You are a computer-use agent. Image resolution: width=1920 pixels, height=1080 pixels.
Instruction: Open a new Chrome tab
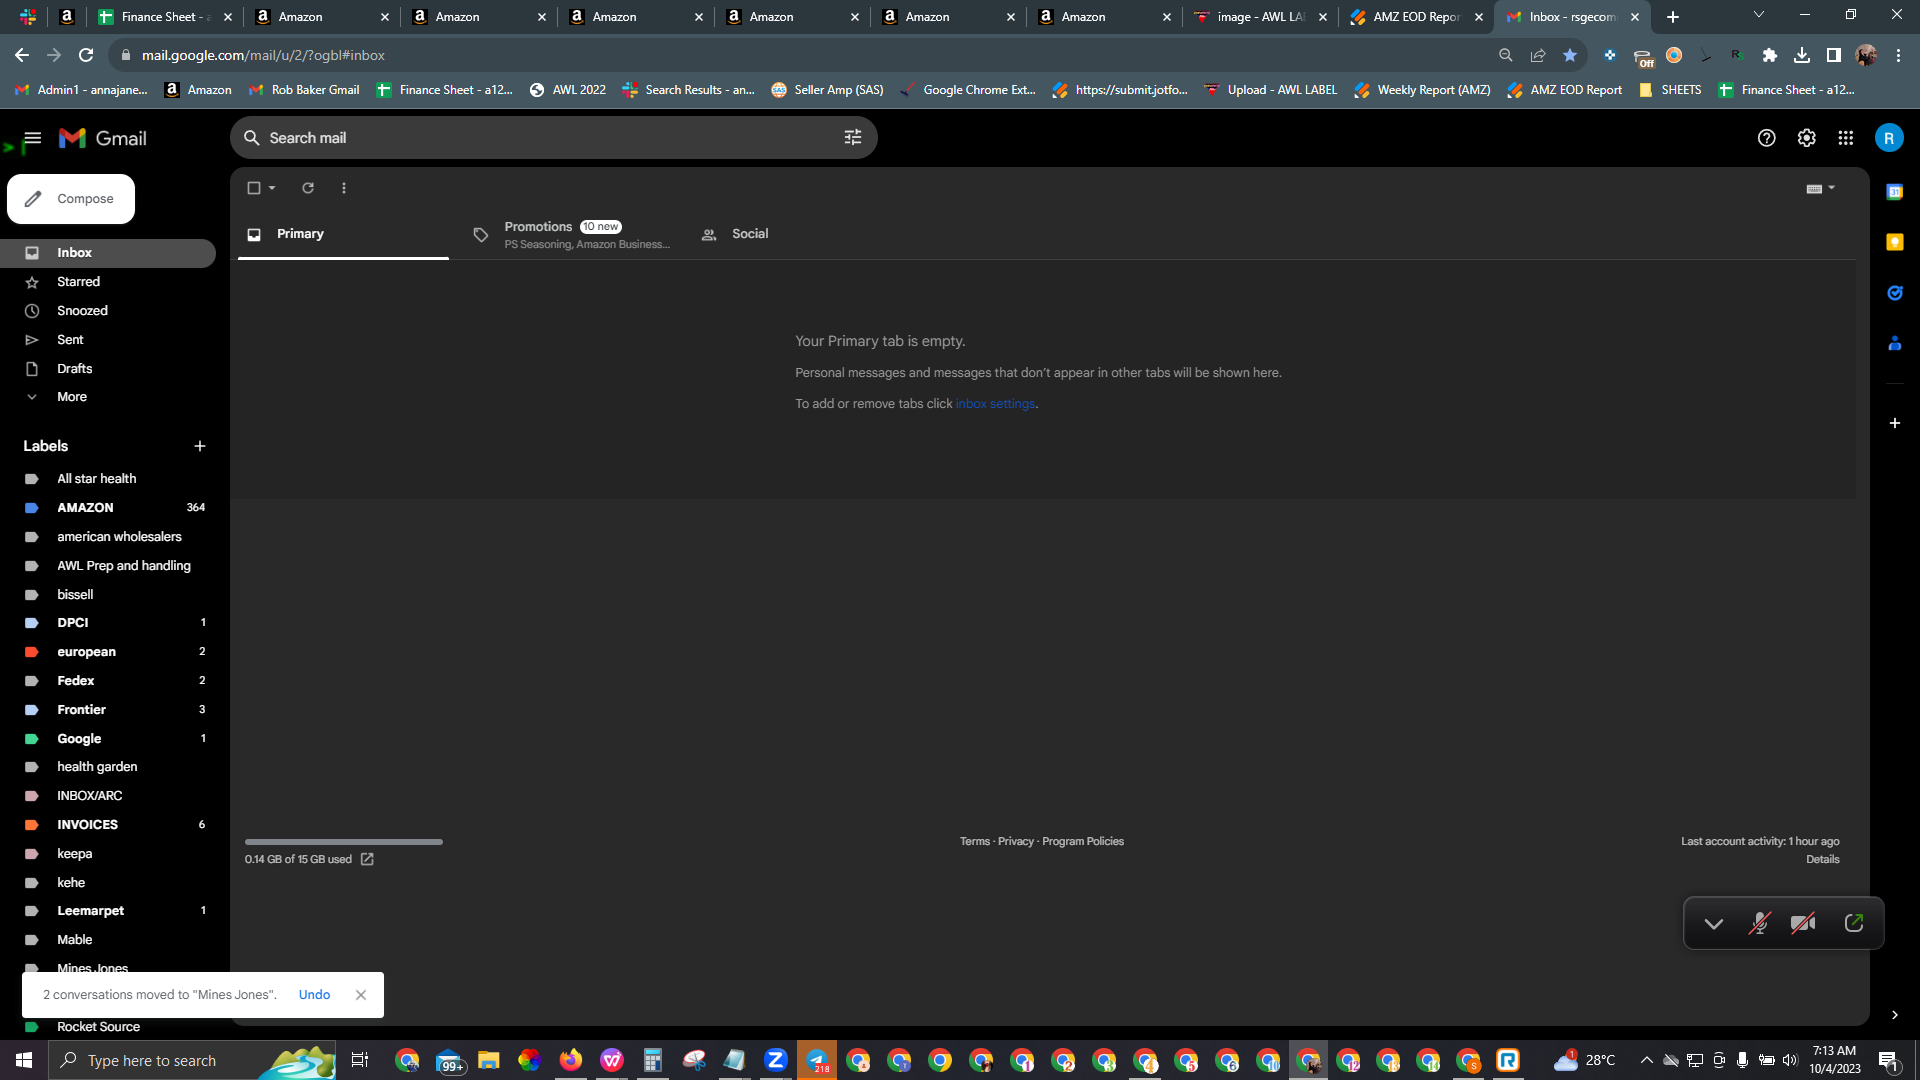(1673, 17)
